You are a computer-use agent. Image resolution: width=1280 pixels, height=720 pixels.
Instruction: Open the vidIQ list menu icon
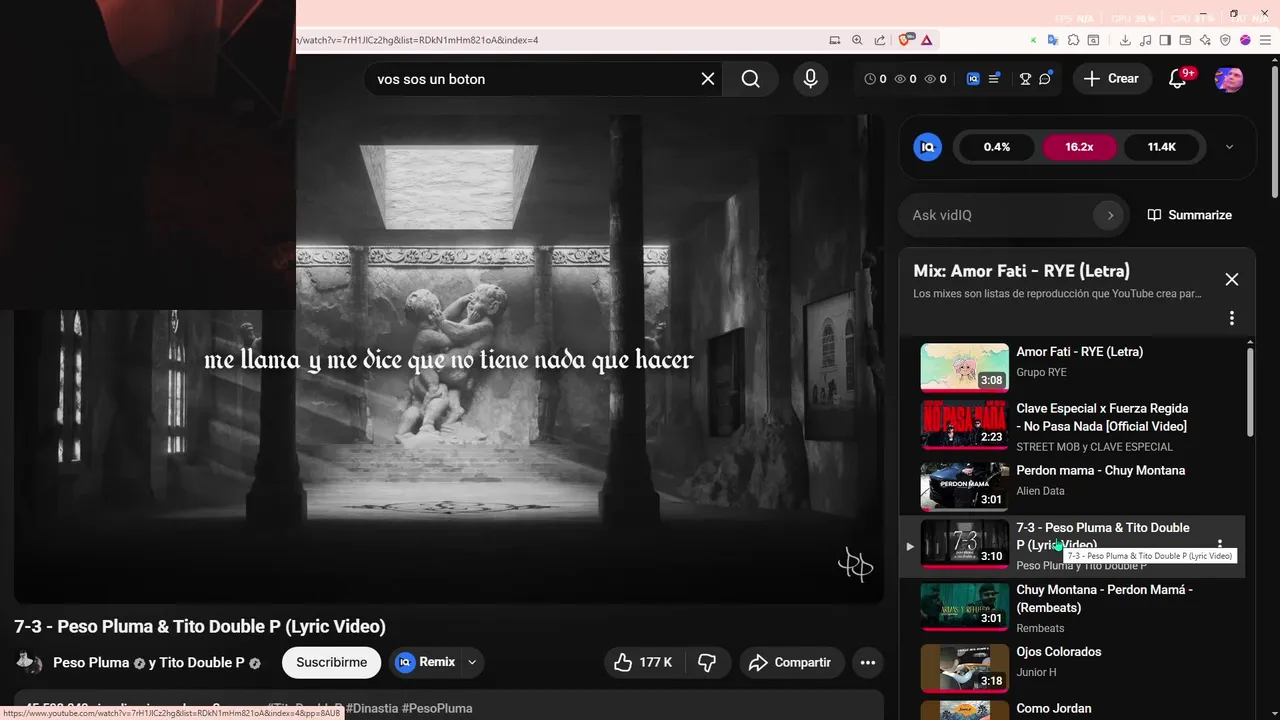[x=995, y=79]
